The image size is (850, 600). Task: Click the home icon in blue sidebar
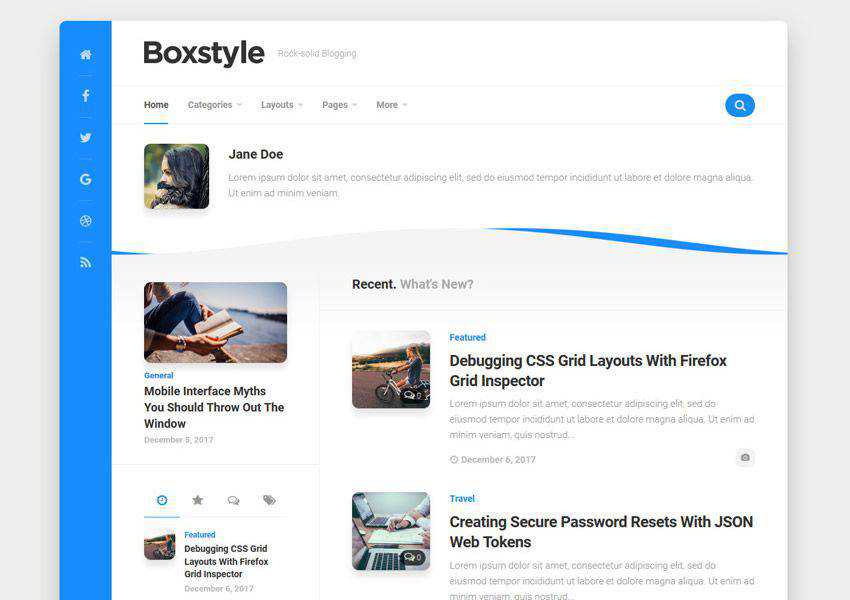(85, 55)
